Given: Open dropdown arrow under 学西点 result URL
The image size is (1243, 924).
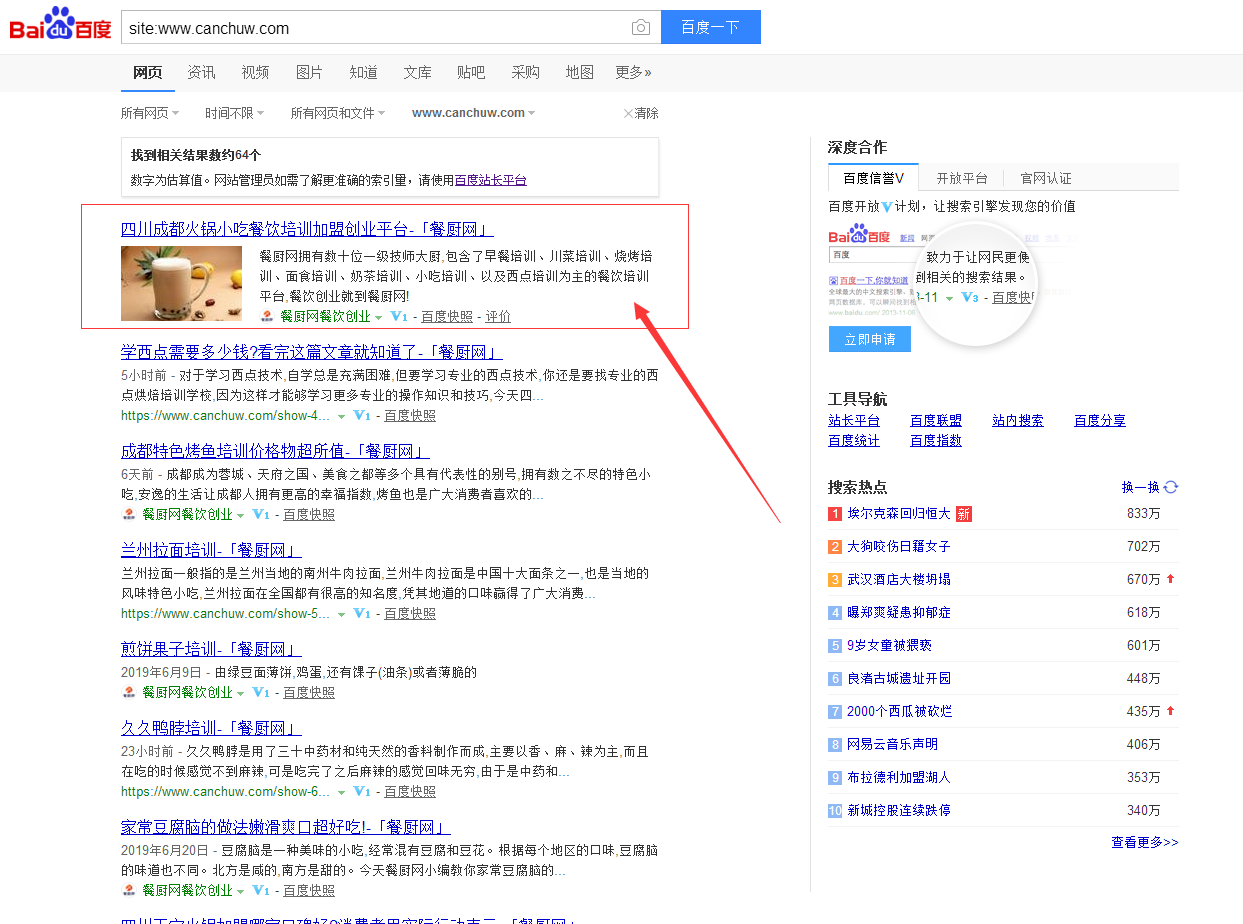Looking at the screenshot, I should (x=341, y=416).
